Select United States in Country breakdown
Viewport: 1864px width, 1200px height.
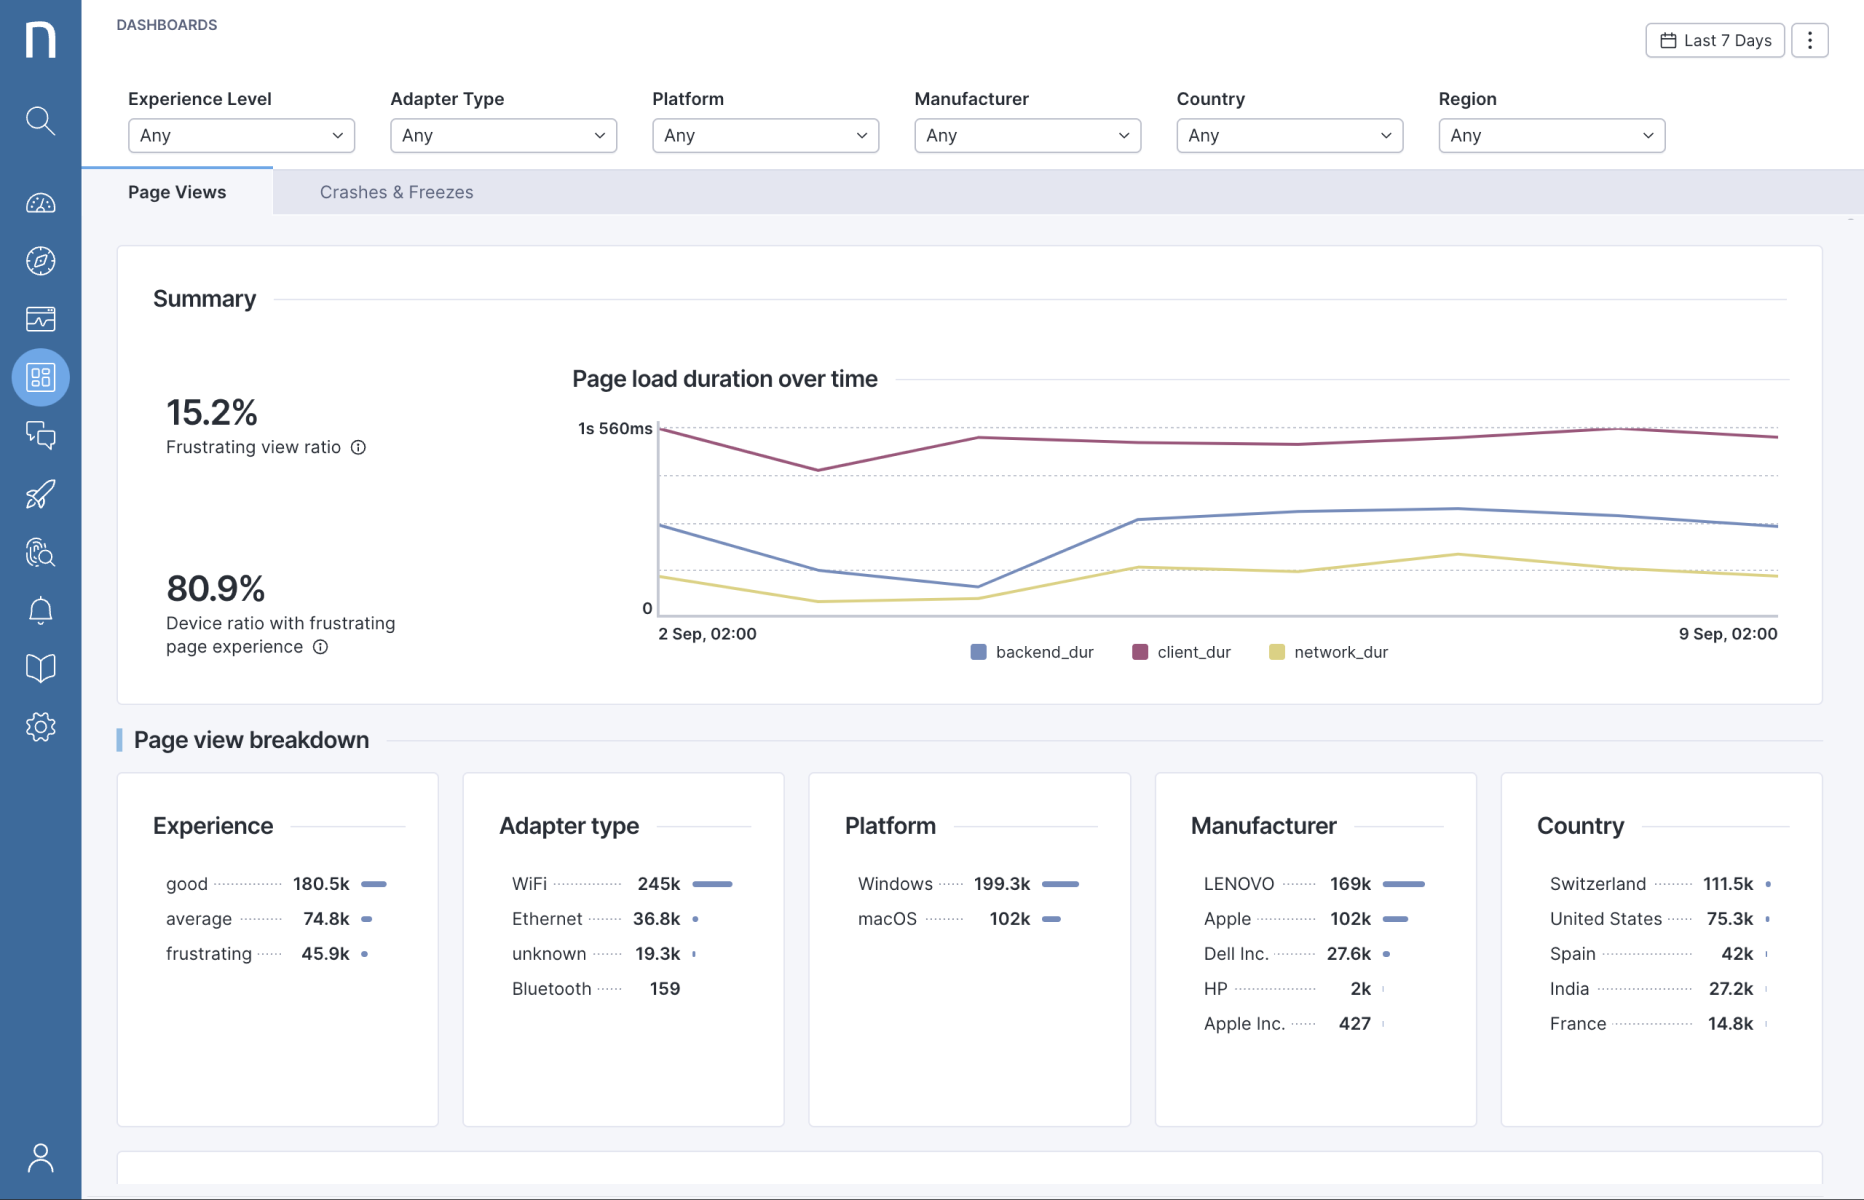click(x=1661, y=919)
